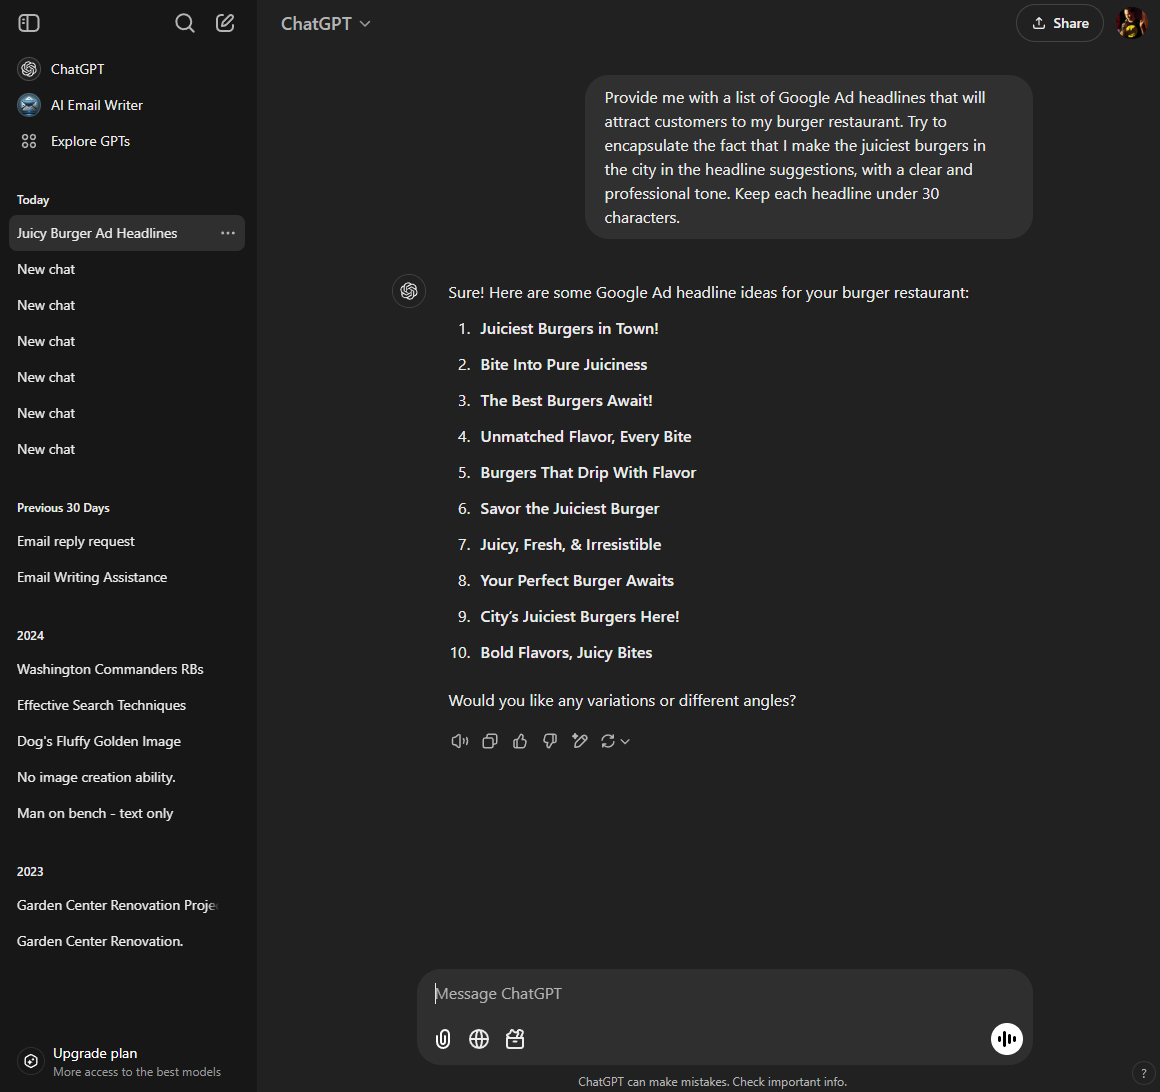The height and width of the screenshot is (1092, 1160).
Task: Open options for Juicy Burger Ad Headlines chat
Action: pyautogui.click(x=228, y=232)
